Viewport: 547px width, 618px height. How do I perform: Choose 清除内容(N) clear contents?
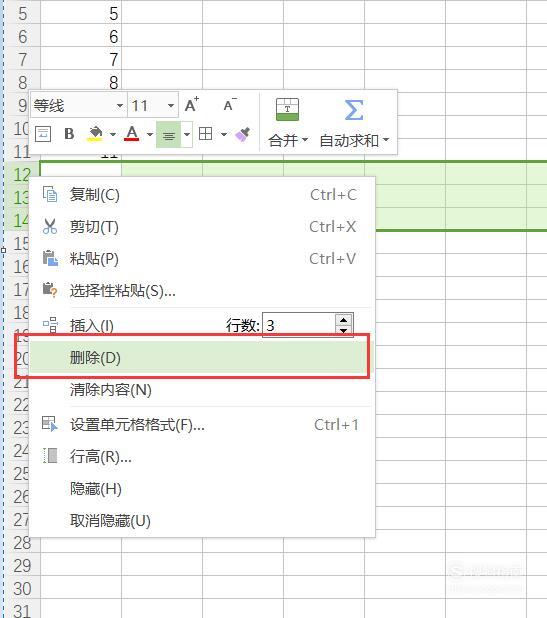coord(202,390)
